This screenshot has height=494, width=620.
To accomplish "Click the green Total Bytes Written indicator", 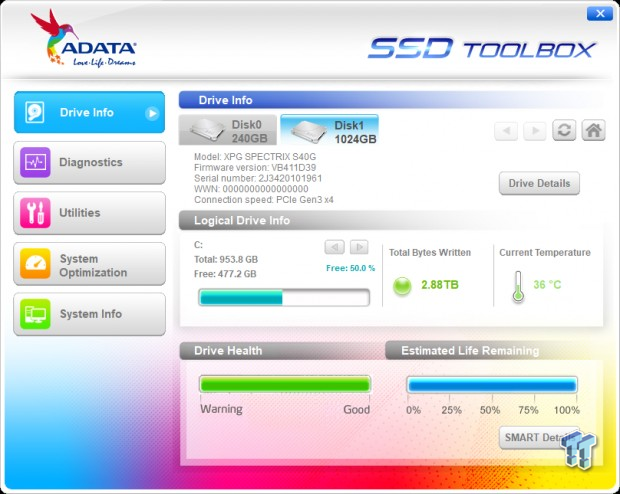I will click(x=402, y=285).
